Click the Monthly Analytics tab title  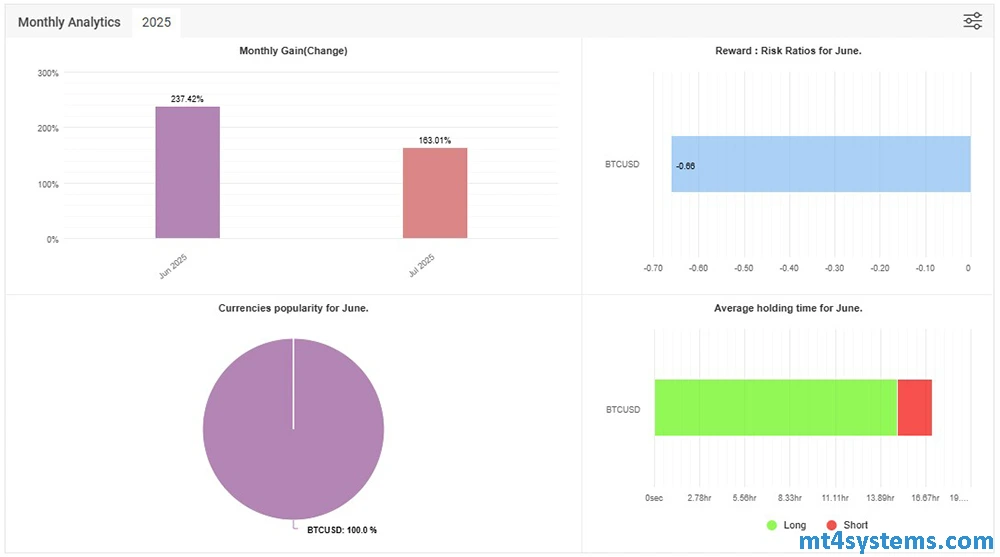pos(69,22)
